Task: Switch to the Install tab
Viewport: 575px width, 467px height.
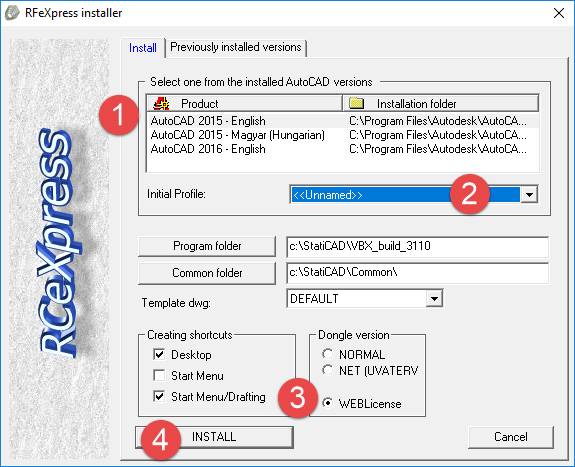Action: (x=143, y=48)
